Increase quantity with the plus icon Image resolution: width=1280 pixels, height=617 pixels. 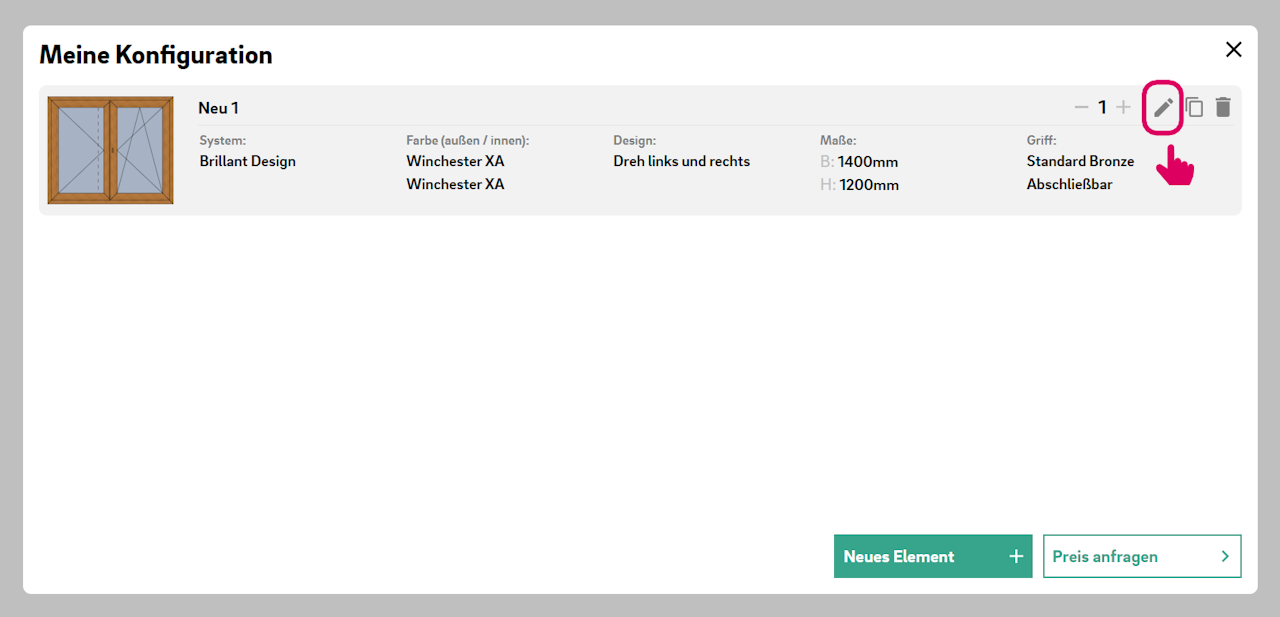coord(1123,107)
